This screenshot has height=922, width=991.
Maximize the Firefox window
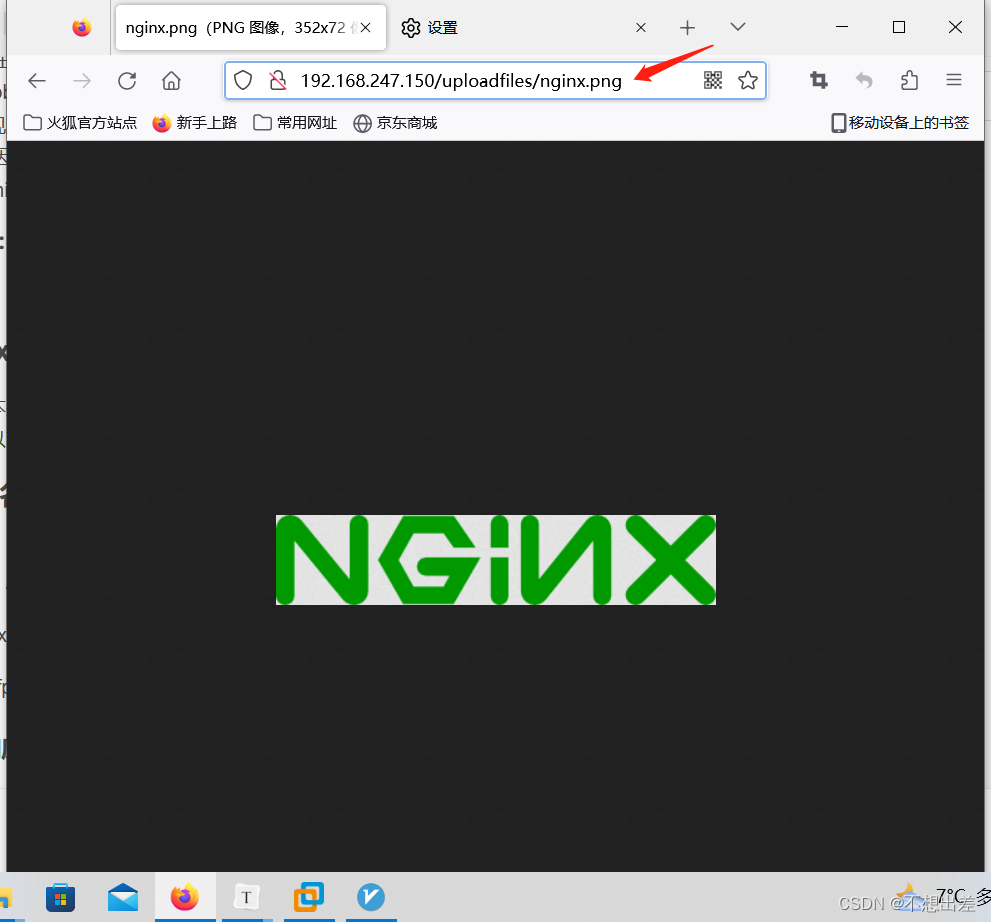point(899,27)
